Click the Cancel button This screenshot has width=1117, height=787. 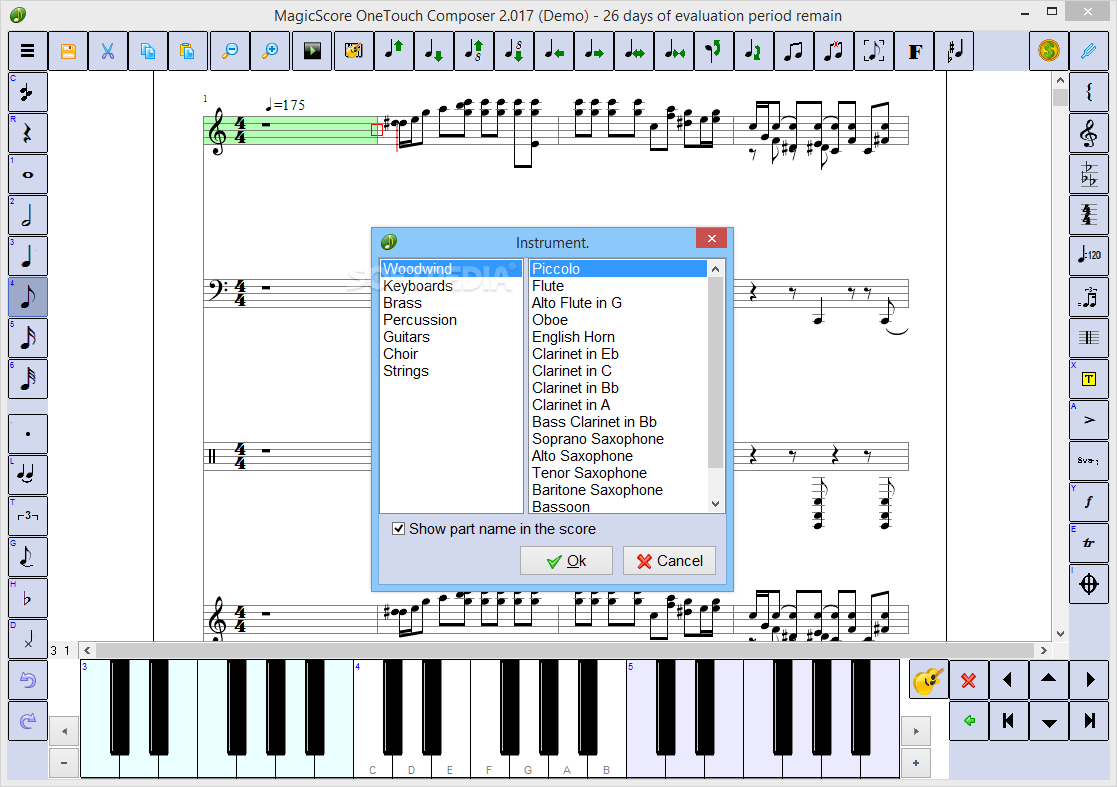(669, 561)
